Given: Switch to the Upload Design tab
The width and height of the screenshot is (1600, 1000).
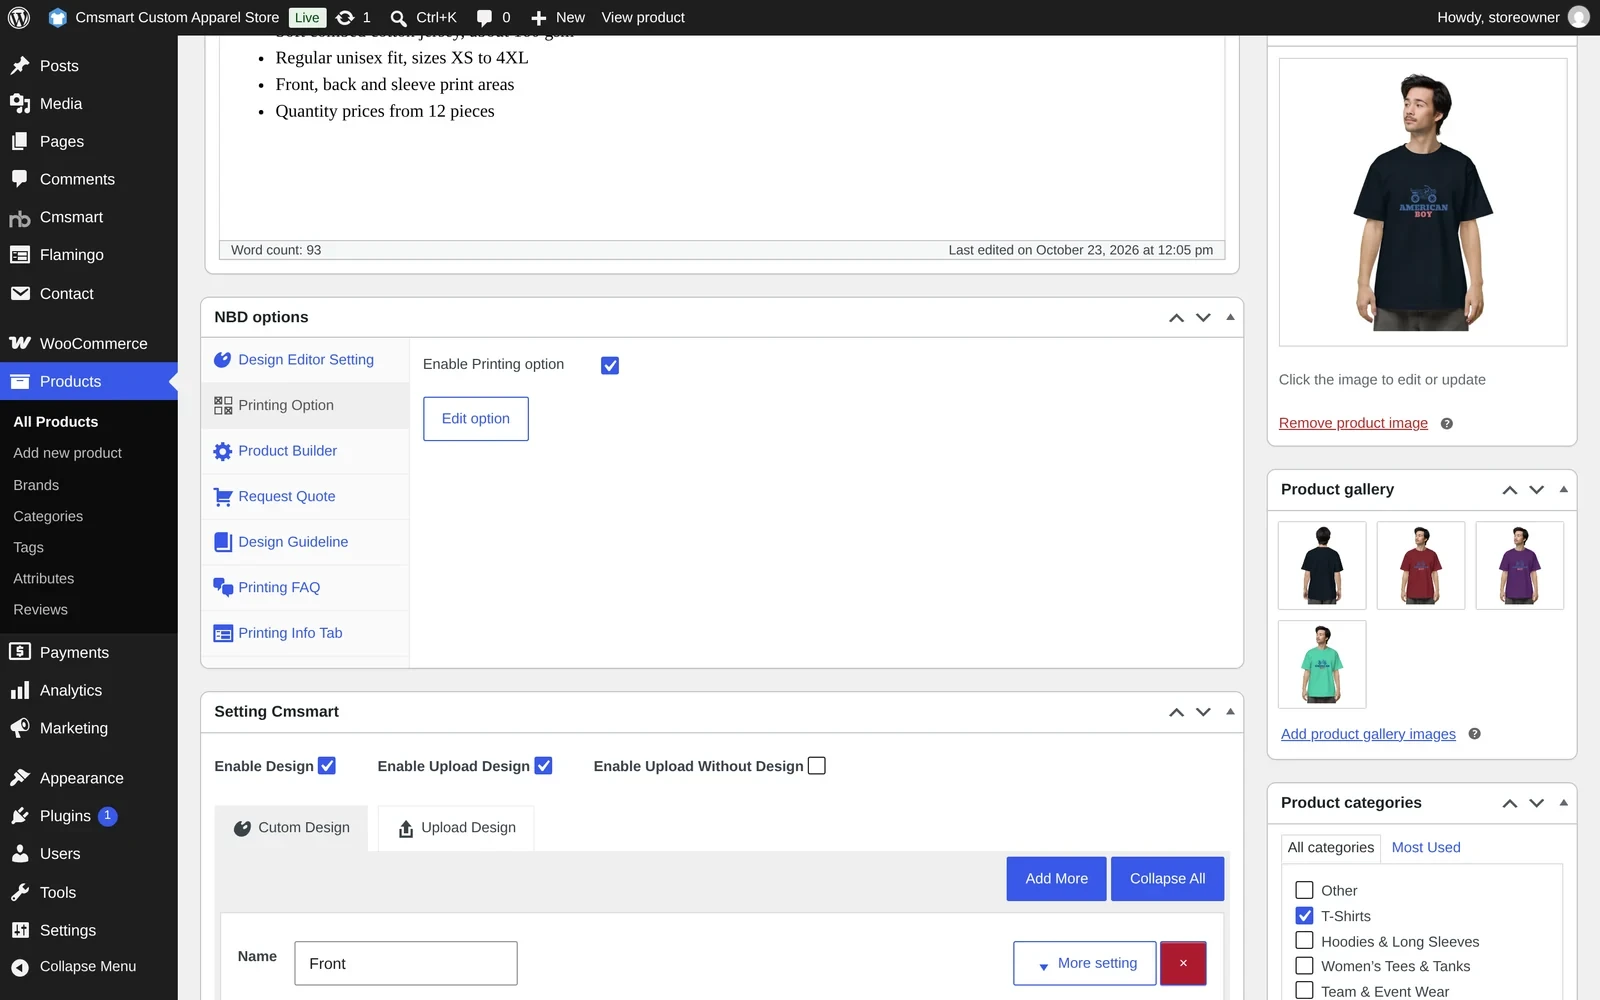Looking at the screenshot, I should tap(456, 828).
